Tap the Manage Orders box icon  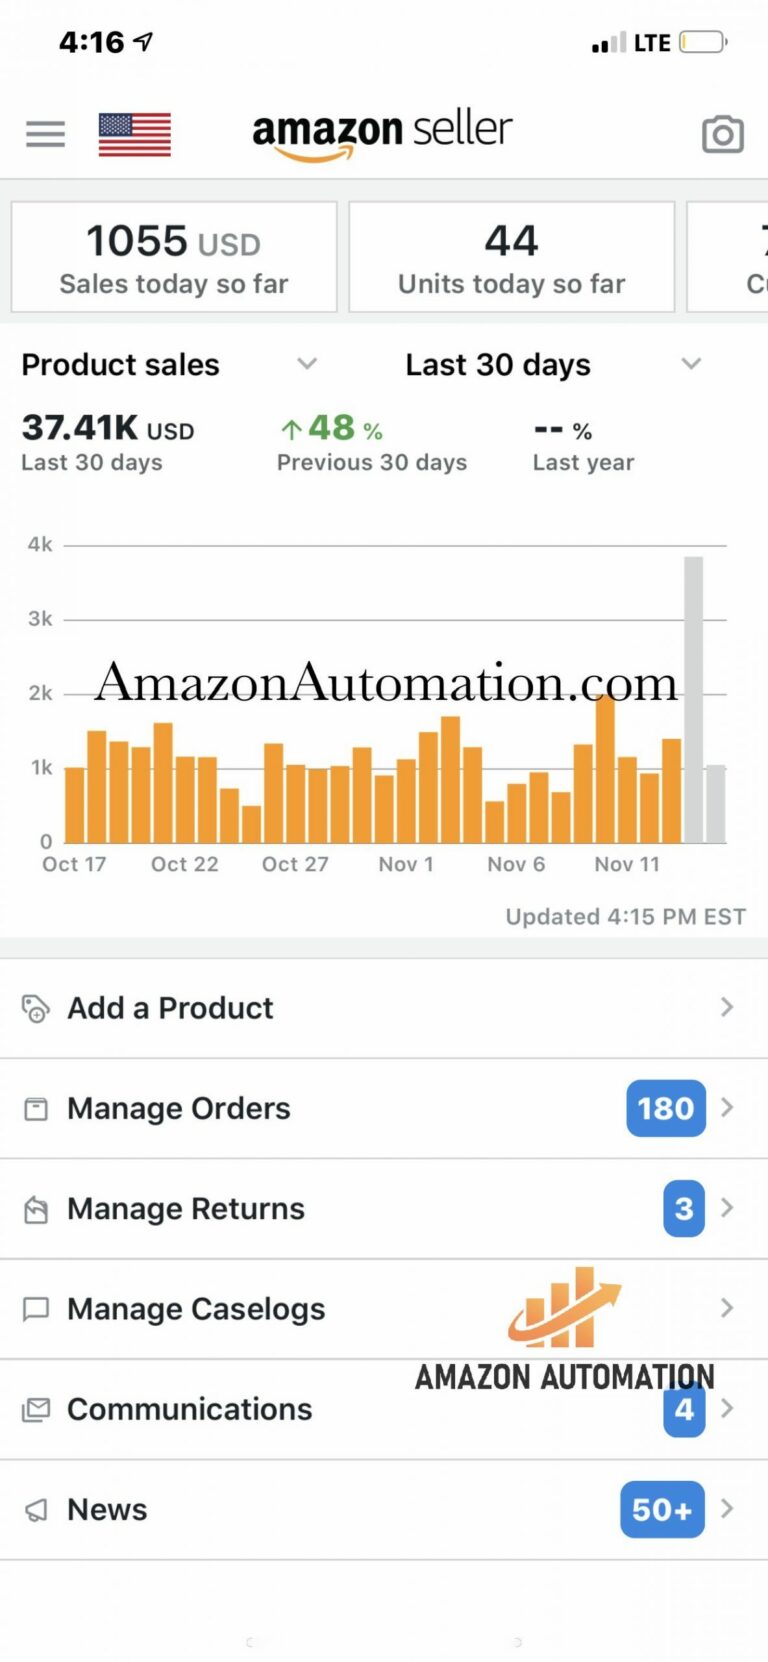pos(36,1108)
